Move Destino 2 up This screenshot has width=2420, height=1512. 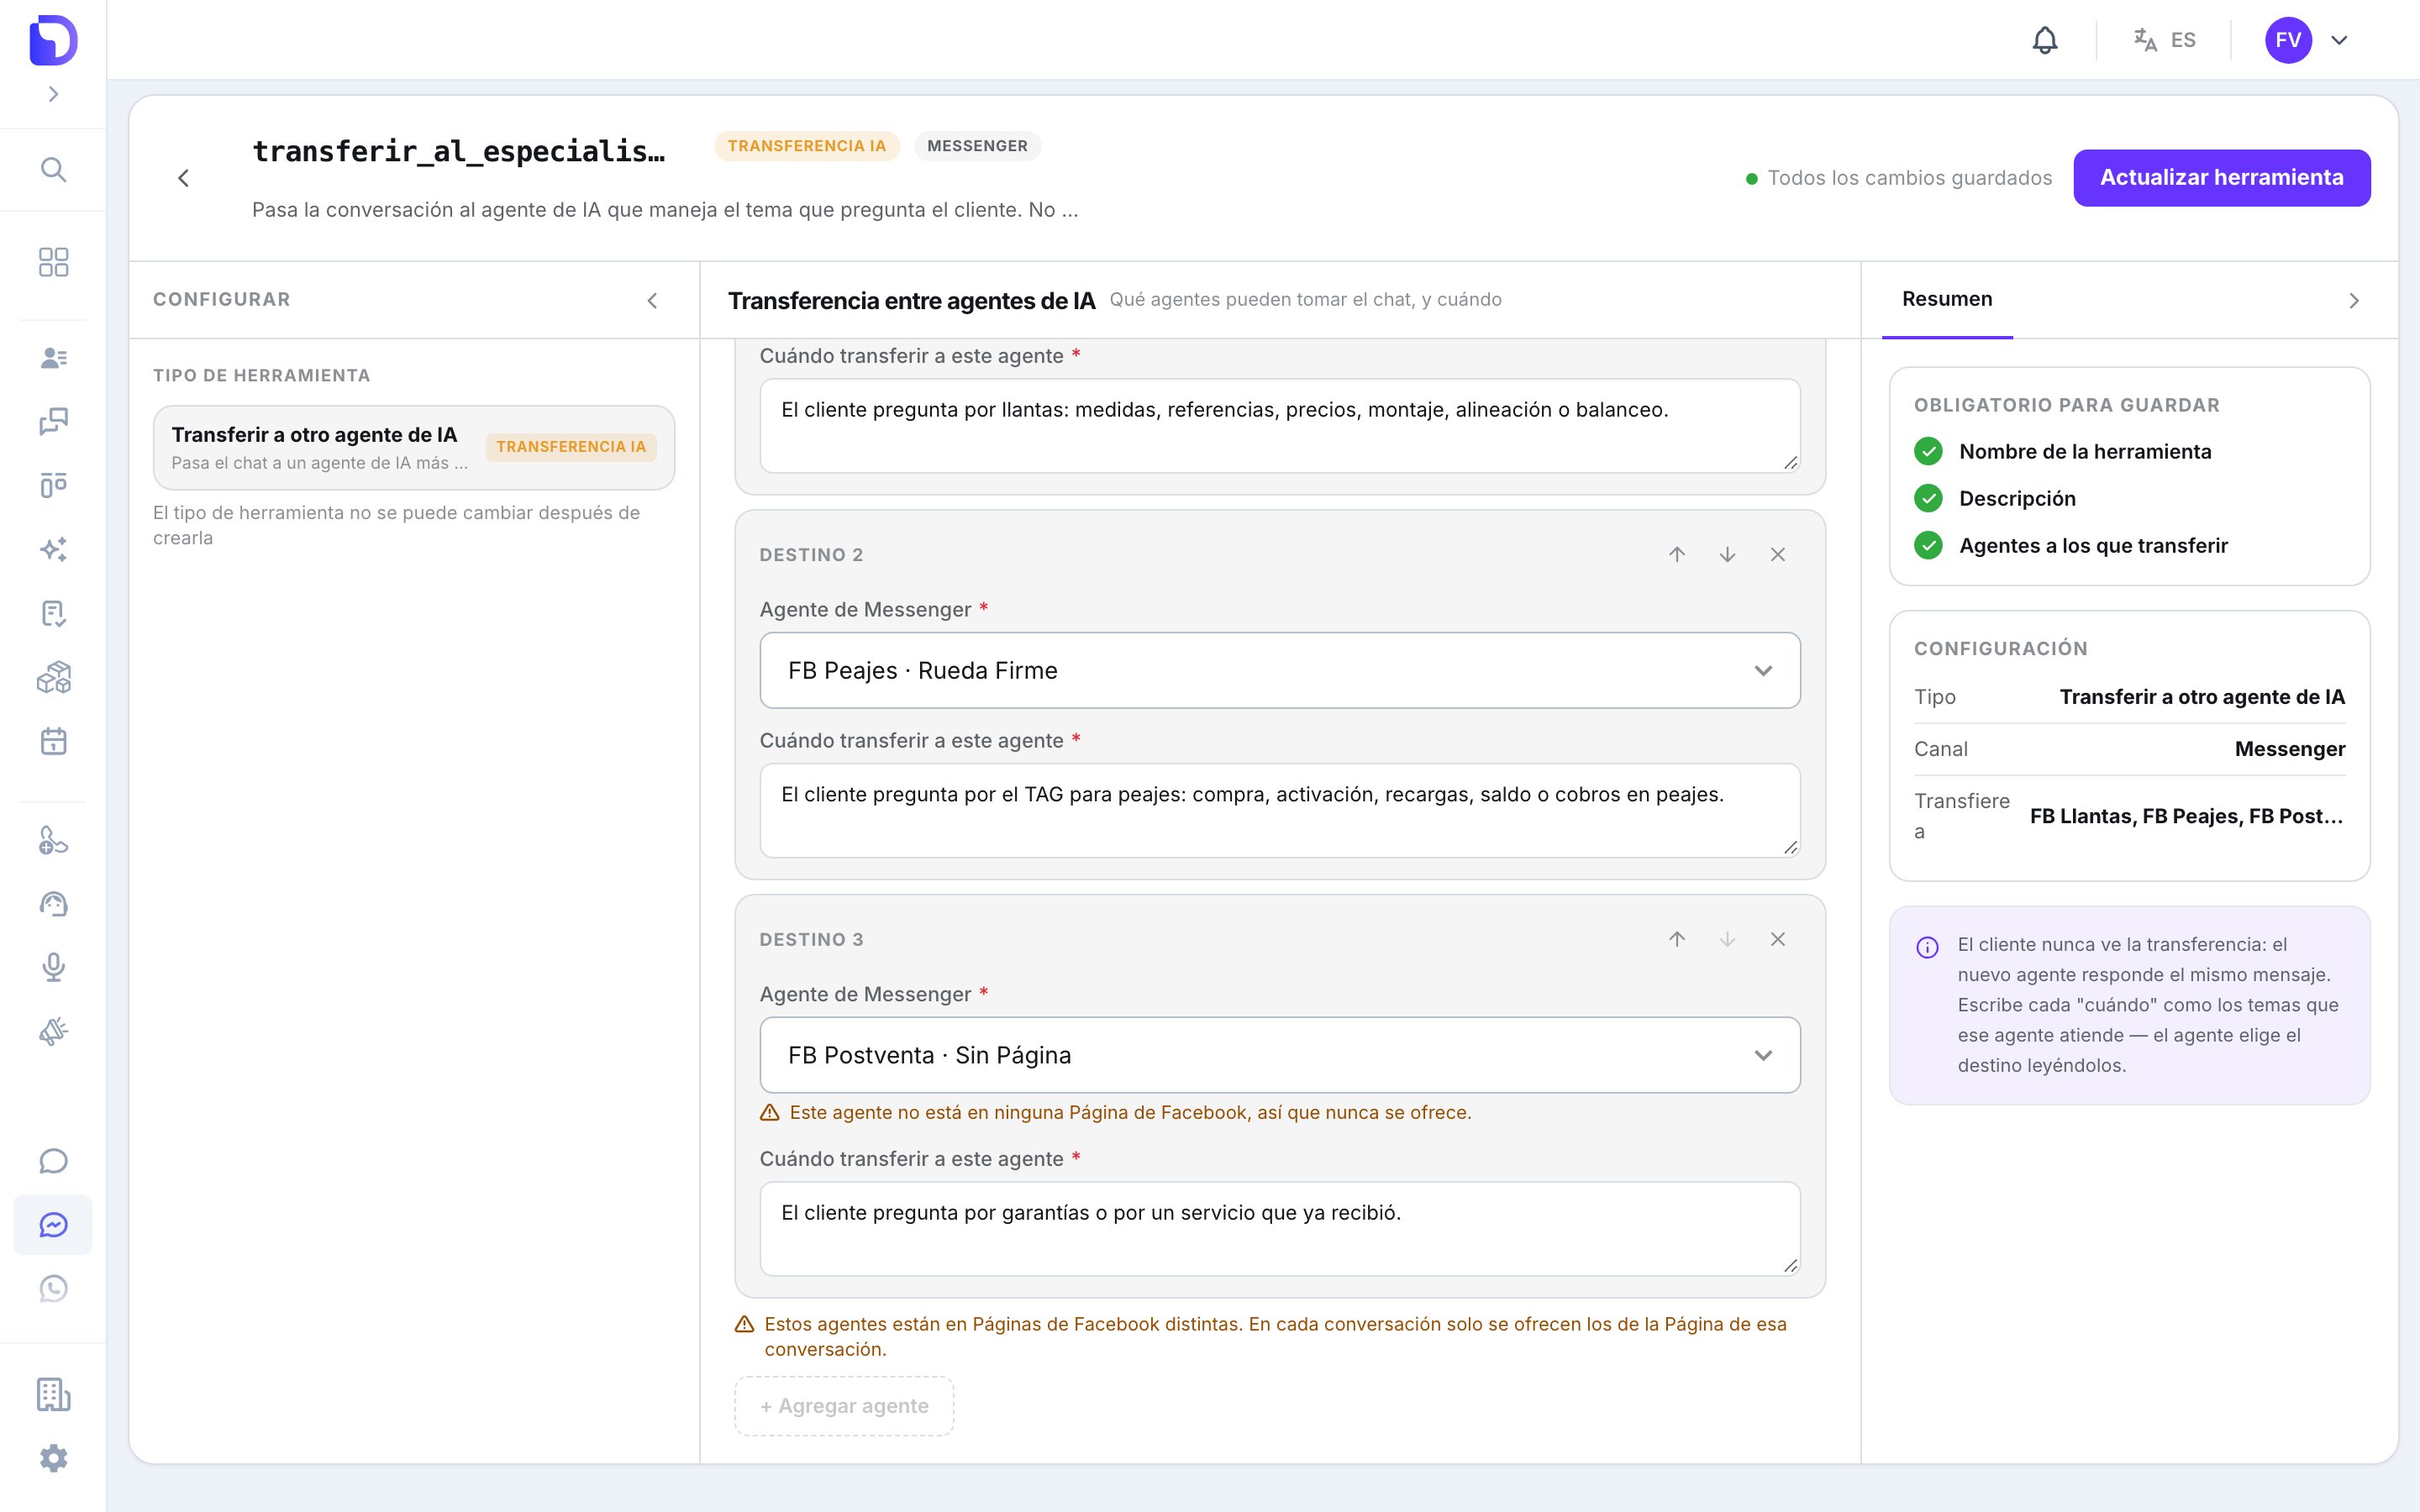(x=1677, y=554)
